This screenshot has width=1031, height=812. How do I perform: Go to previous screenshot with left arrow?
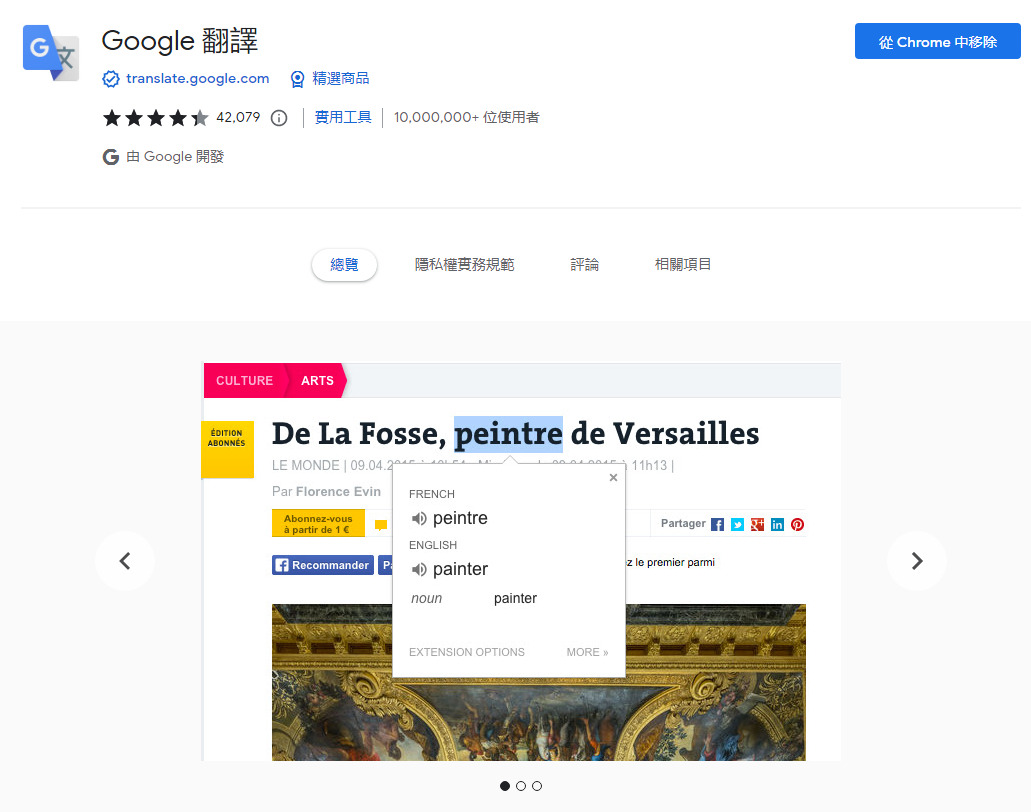pyautogui.click(x=125, y=561)
